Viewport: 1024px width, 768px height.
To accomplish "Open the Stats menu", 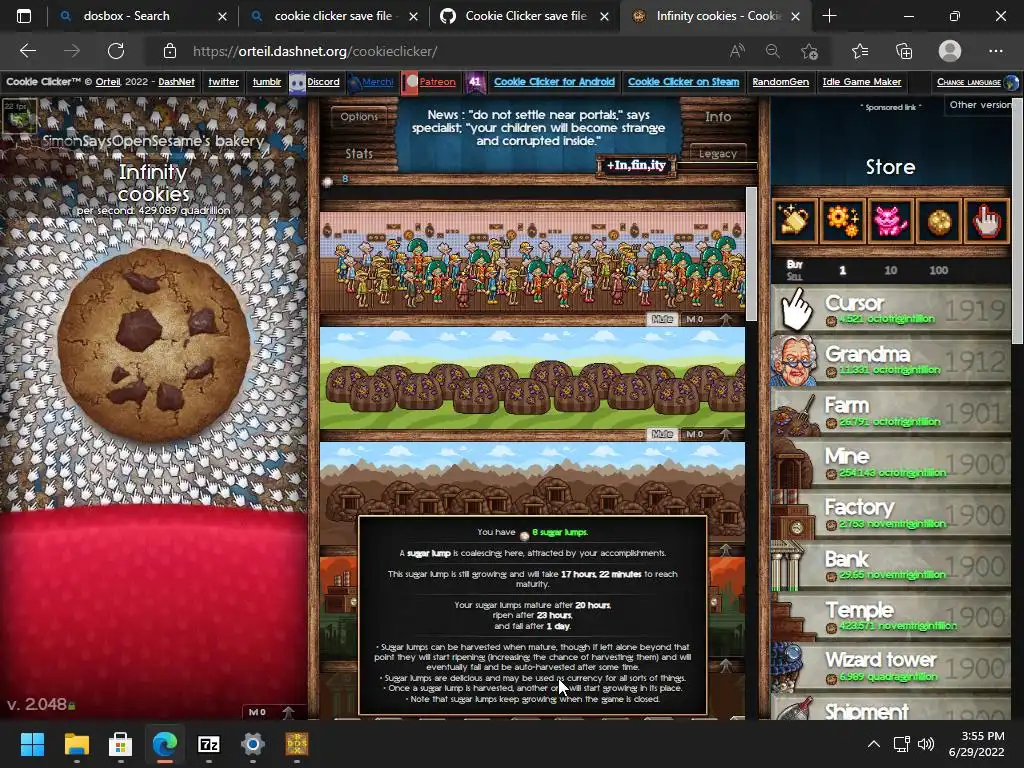I will 359,153.
